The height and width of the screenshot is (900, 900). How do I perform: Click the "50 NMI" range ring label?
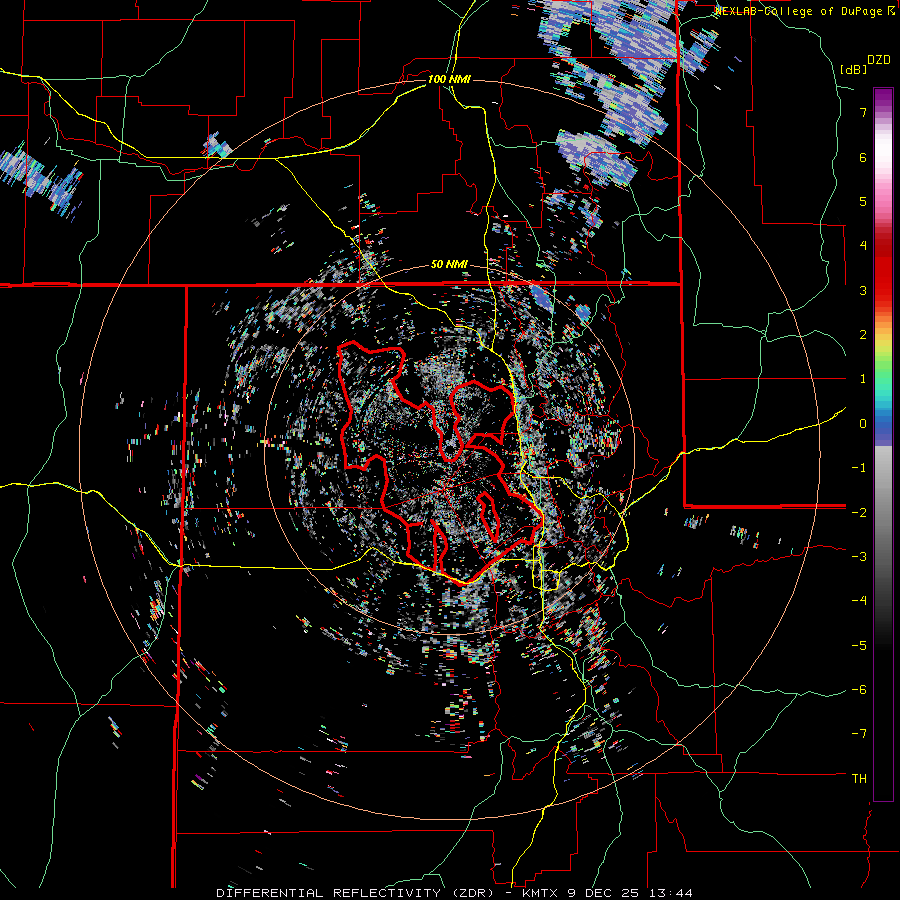[449, 265]
